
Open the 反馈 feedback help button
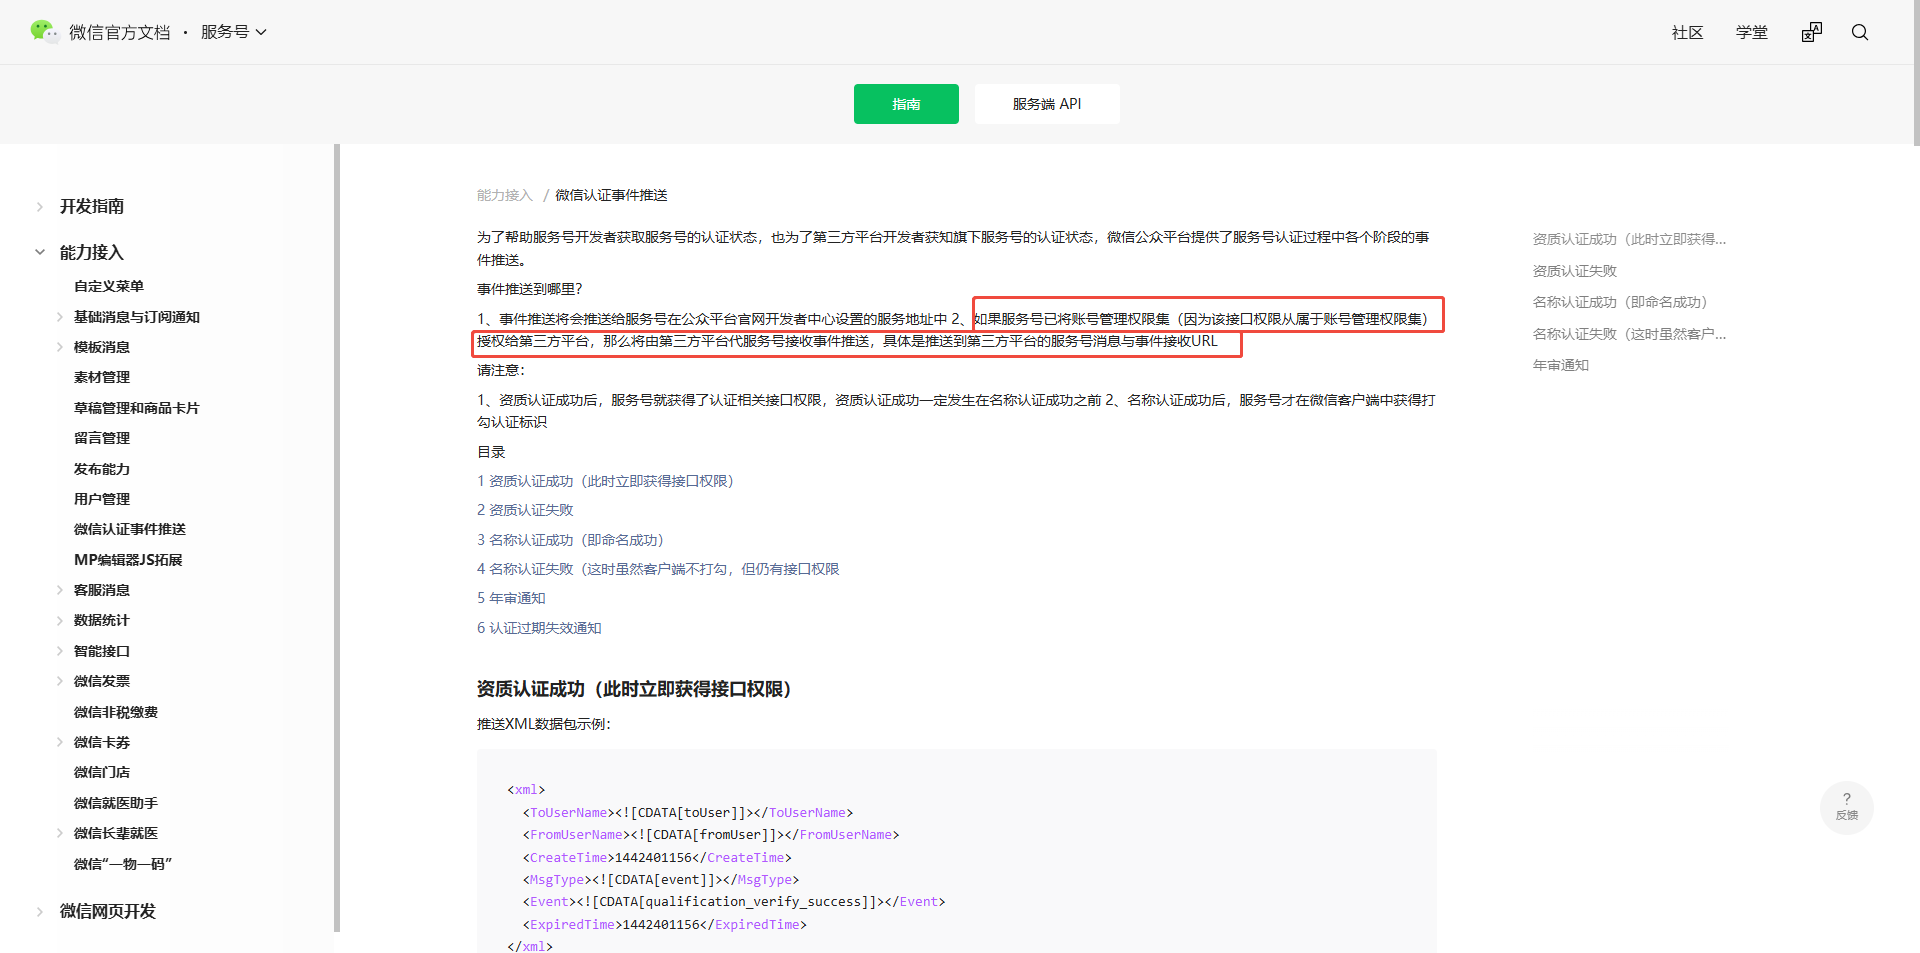[1847, 807]
